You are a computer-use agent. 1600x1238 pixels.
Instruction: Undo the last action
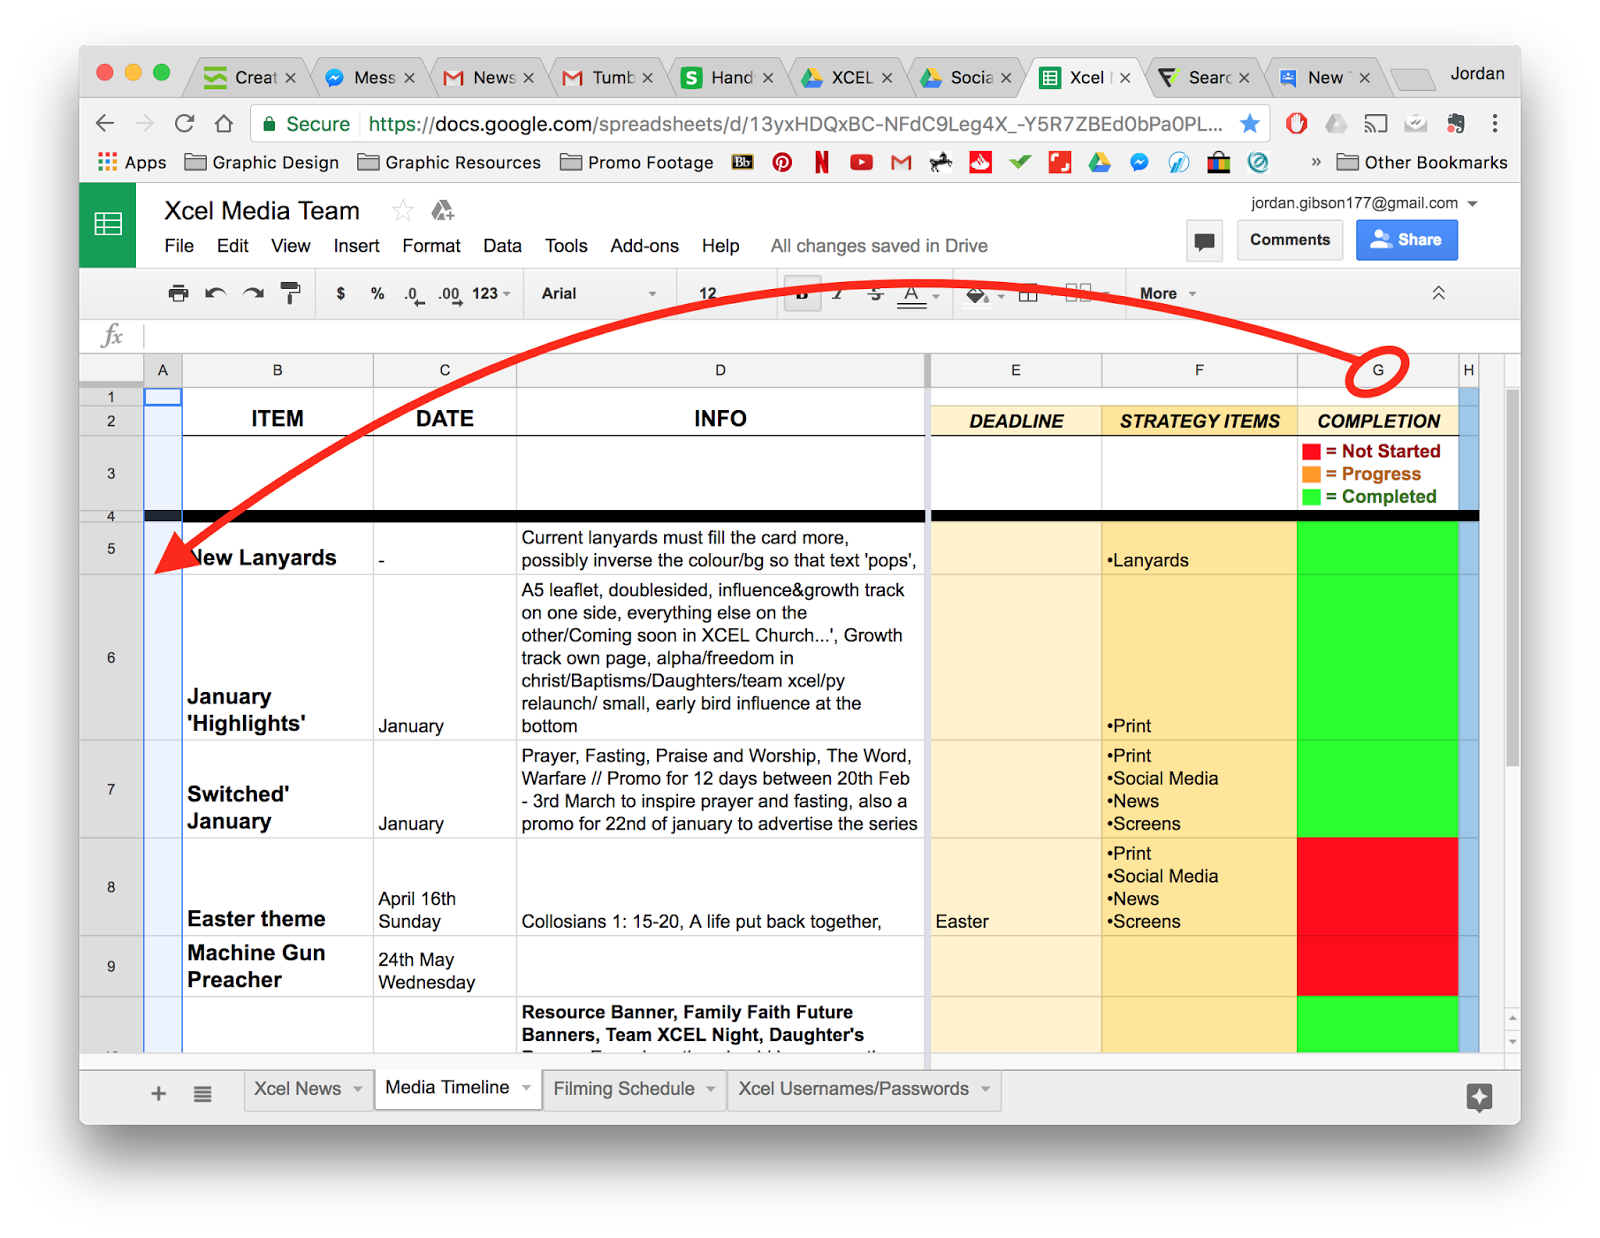(x=215, y=293)
